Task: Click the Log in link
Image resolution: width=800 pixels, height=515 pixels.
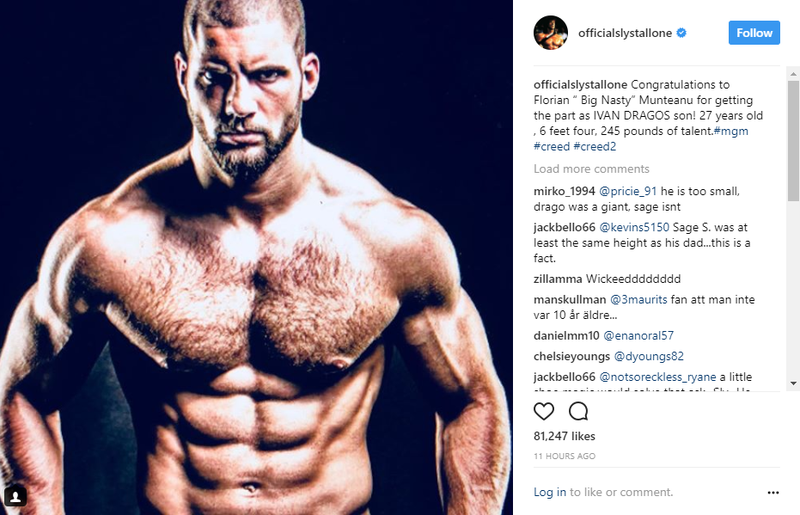Action: (x=550, y=492)
